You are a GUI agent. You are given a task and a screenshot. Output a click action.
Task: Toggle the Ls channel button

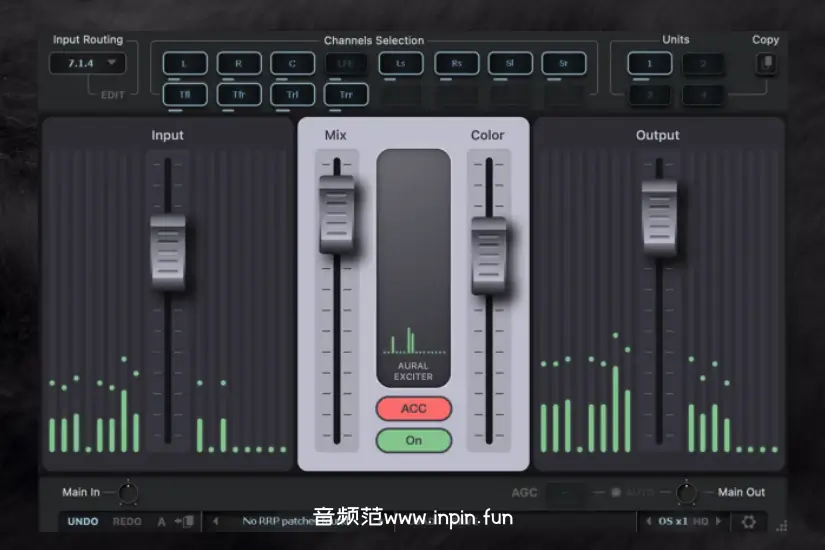point(401,64)
